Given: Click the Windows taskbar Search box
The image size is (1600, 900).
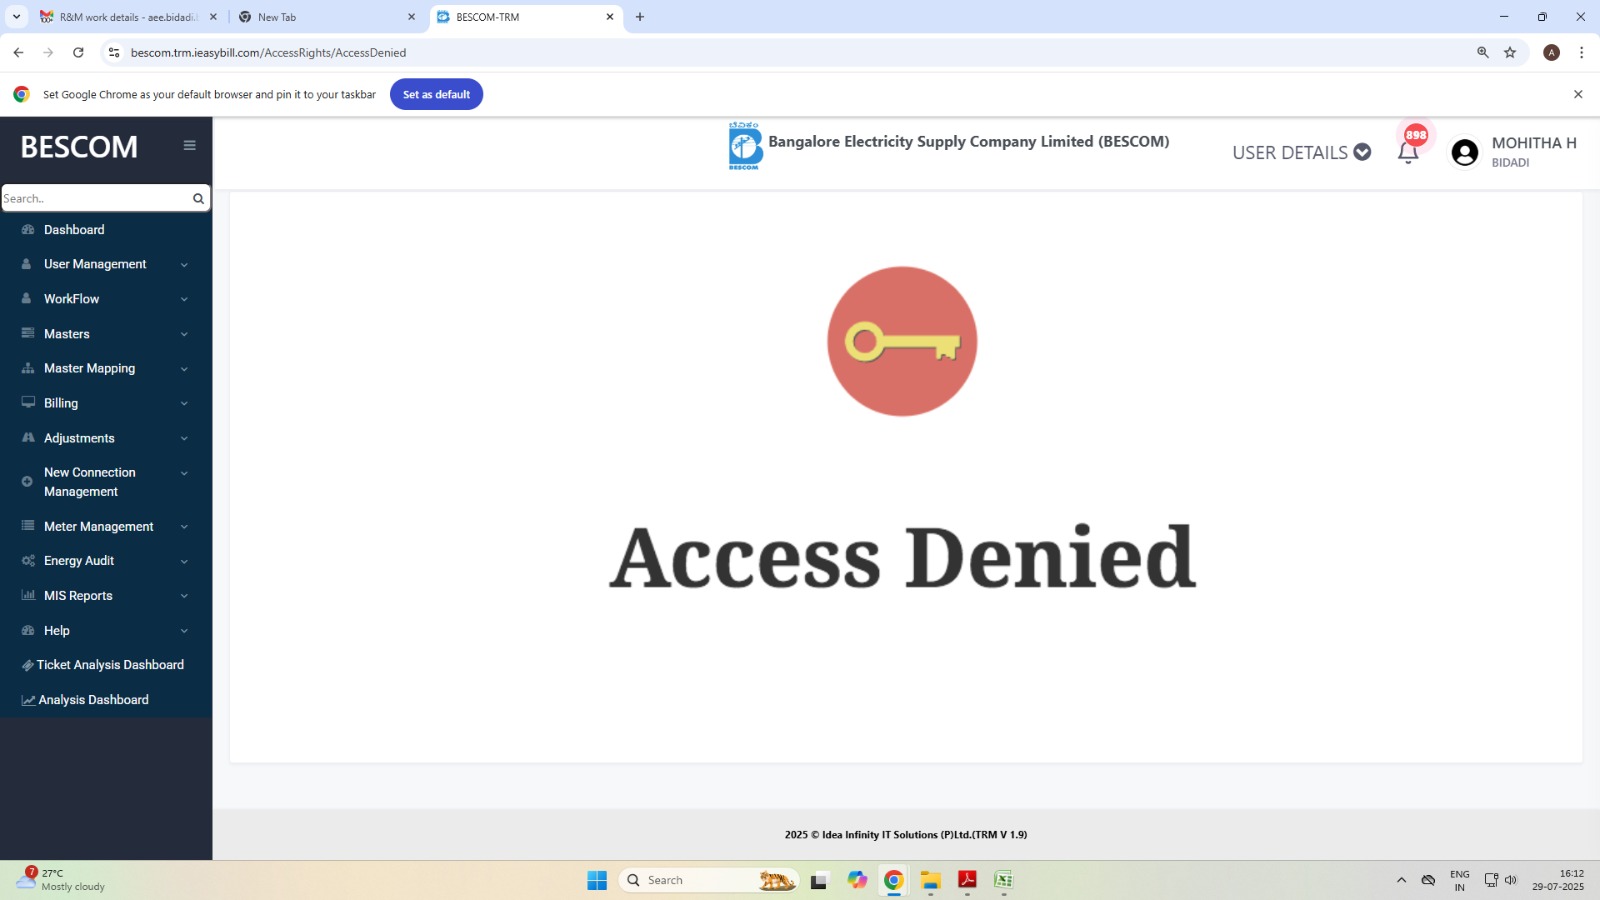Looking at the screenshot, I should click(709, 880).
